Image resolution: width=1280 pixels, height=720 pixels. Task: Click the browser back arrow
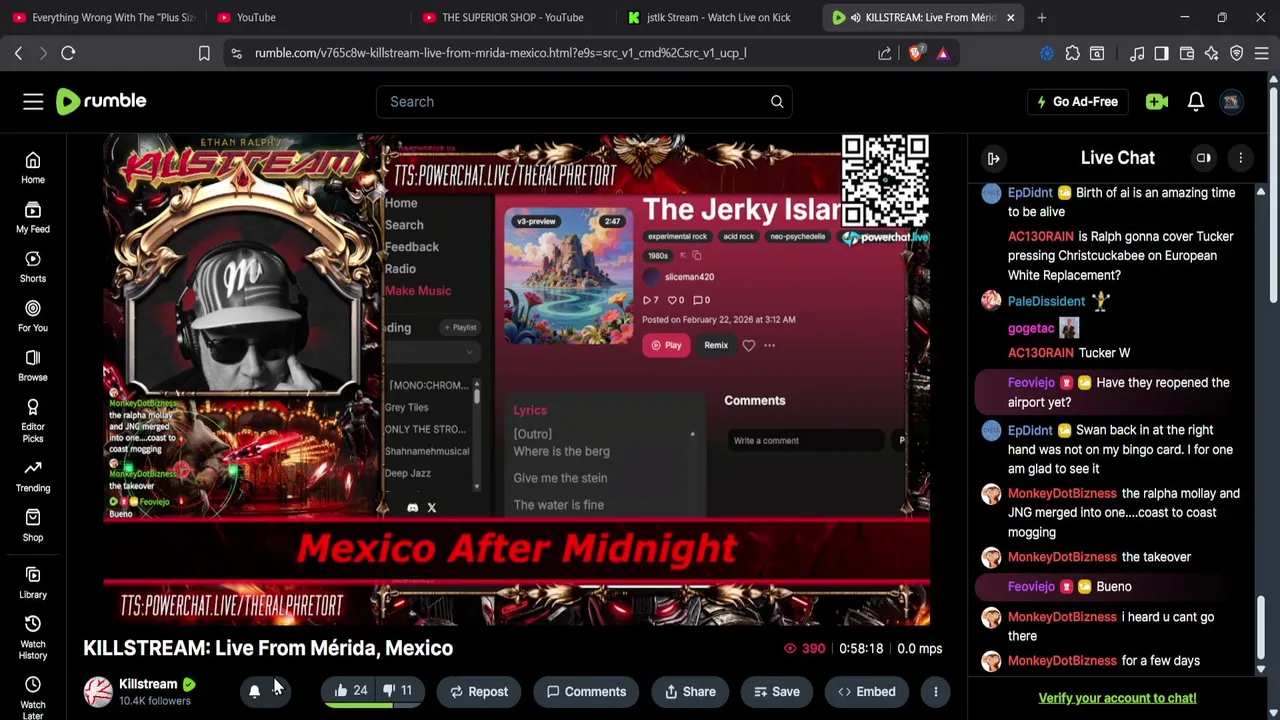click(18, 53)
